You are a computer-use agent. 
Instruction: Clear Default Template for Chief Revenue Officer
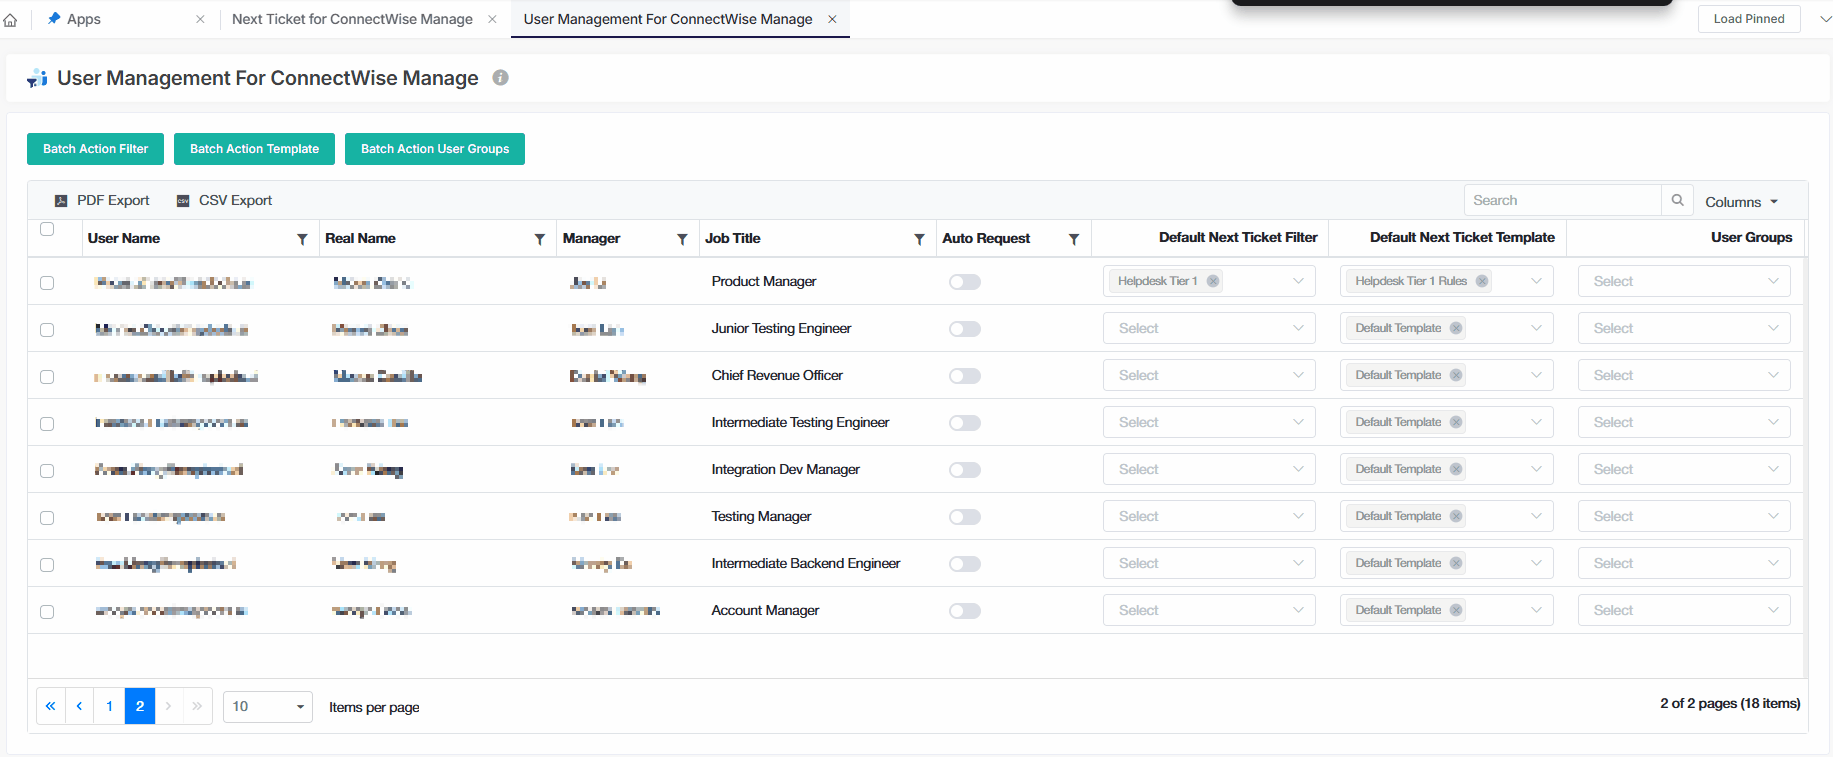(x=1456, y=375)
